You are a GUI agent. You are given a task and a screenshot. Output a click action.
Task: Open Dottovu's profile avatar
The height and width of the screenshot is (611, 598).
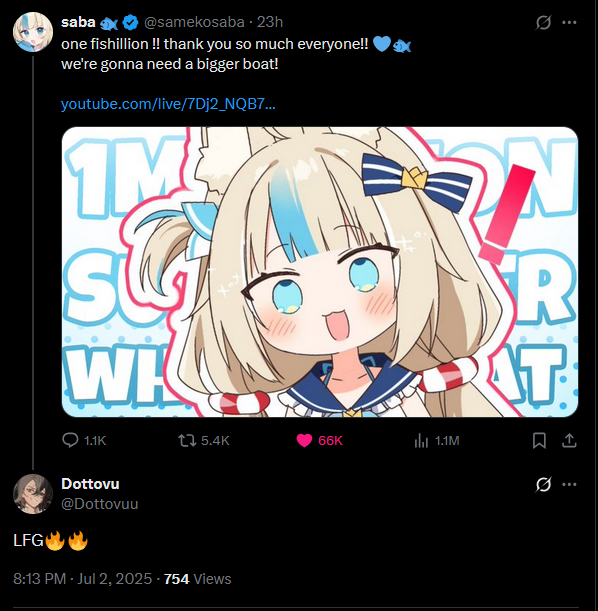click(33, 494)
